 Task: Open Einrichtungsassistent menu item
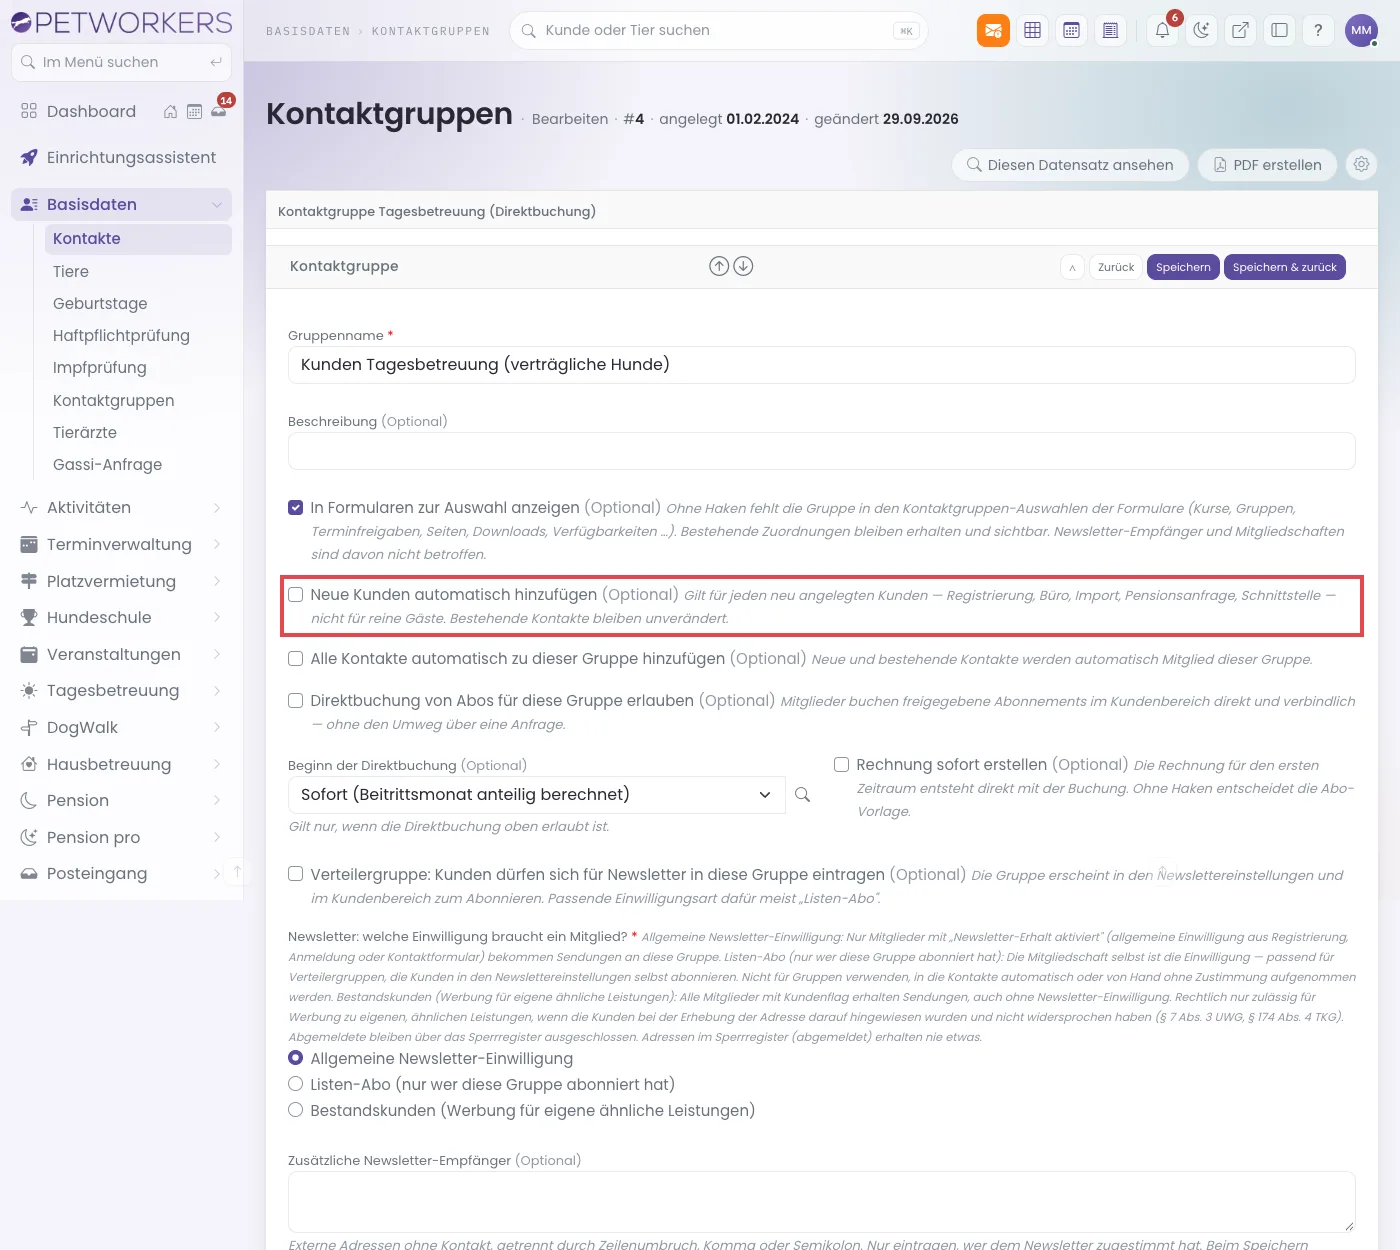pos(121,158)
